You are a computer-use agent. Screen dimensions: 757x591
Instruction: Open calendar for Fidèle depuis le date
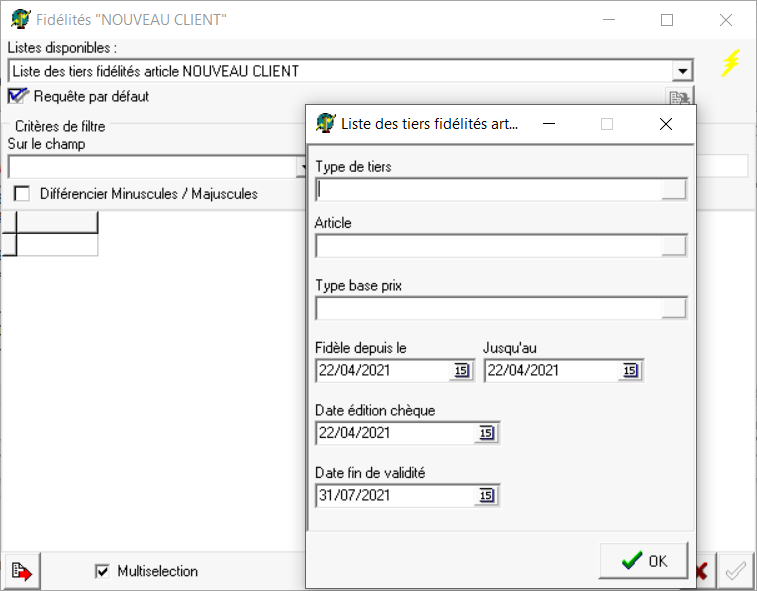[x=461, y=371]
